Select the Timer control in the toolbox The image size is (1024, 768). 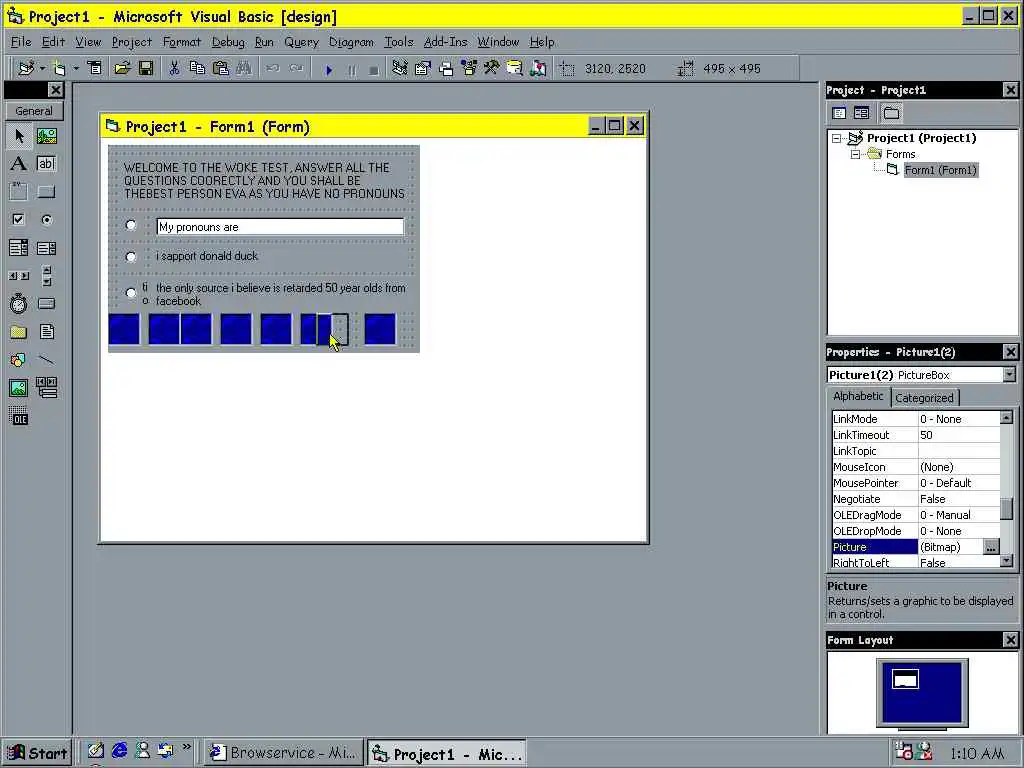click(x=19, y=304)
